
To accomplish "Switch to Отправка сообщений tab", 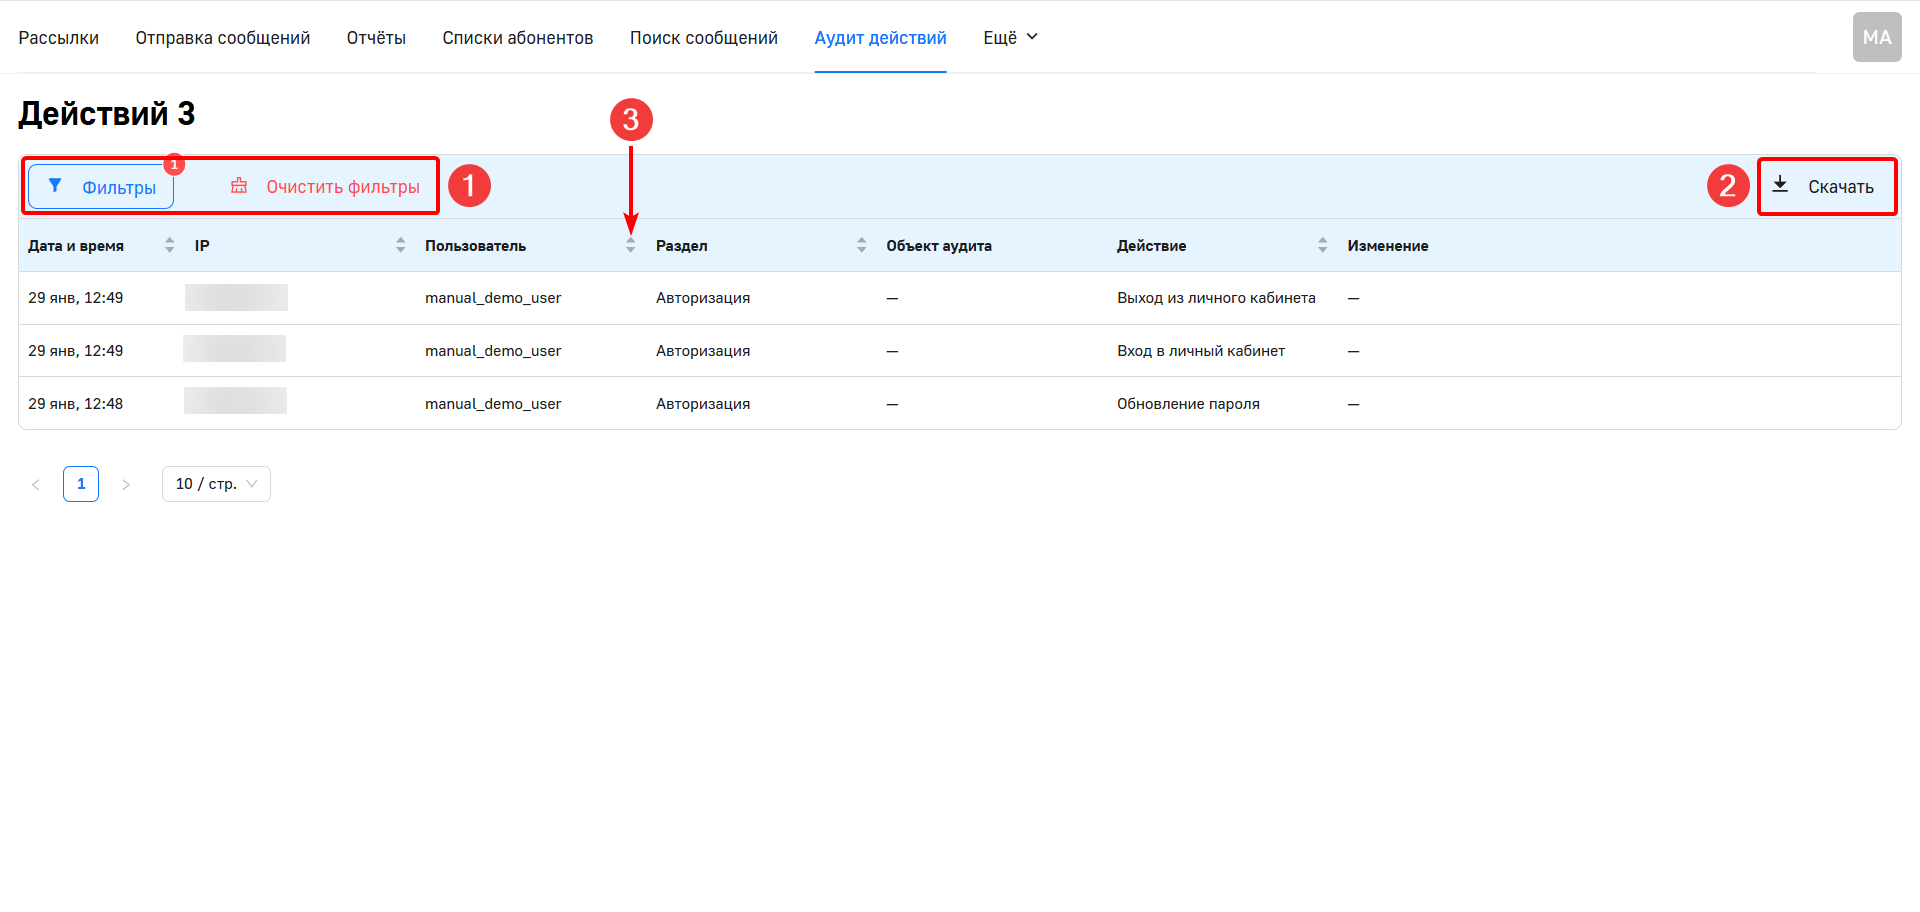I will click(222, 37).
